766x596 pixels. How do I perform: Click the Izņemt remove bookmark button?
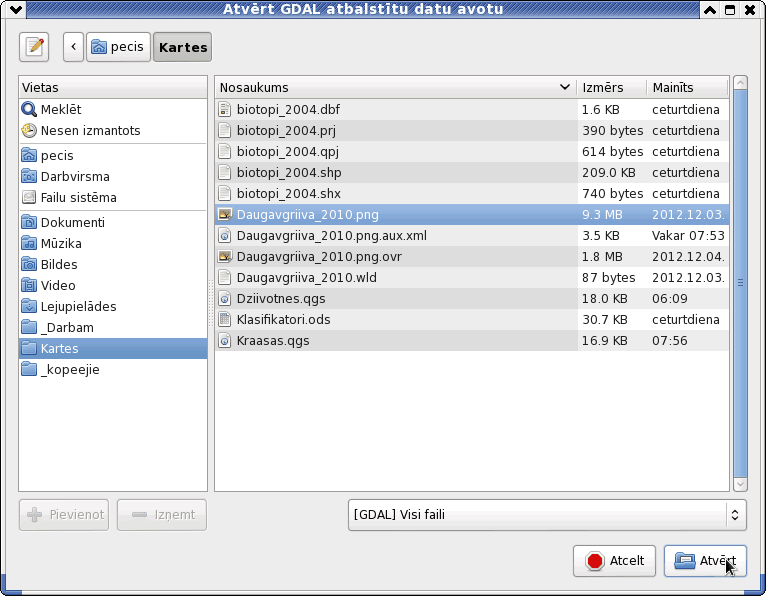(x=162, y=514)
